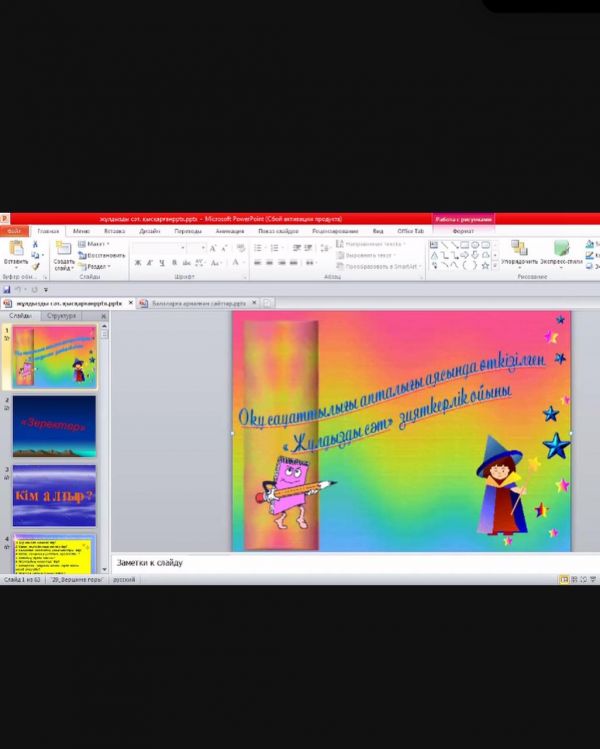Select slide 2 thumbnail «Зеректер»

54,426
